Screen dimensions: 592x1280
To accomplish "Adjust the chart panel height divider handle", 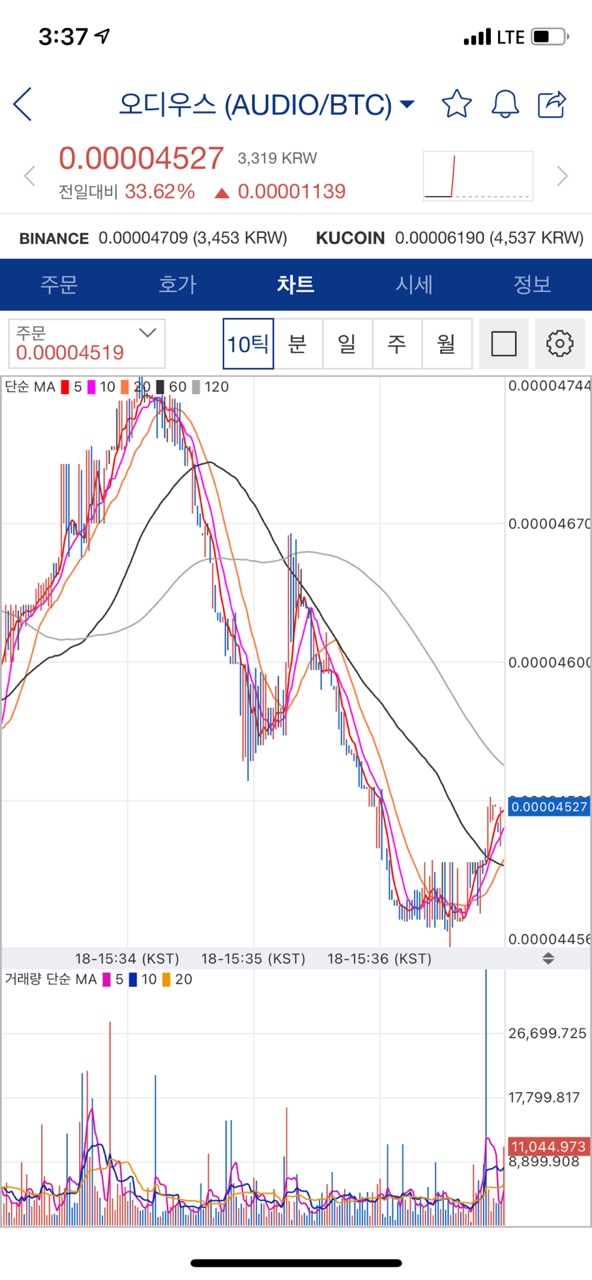I will point(547,958).
